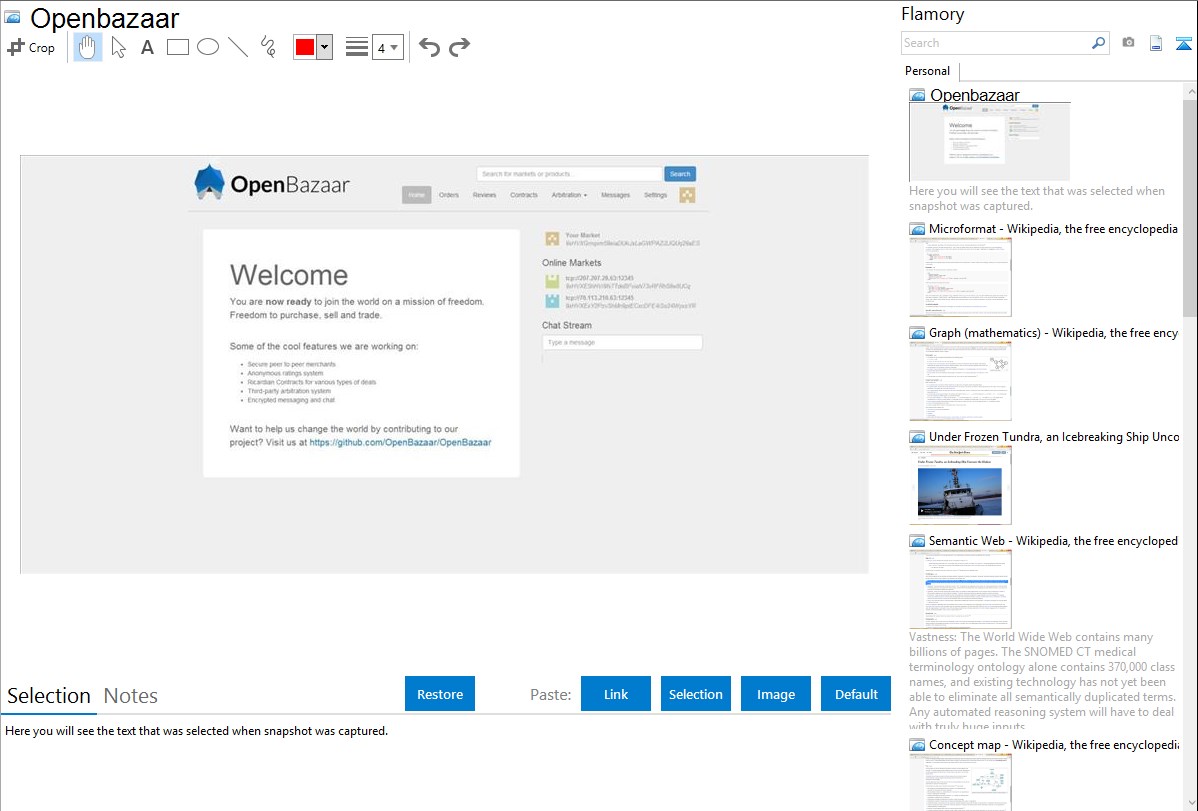
Task: Click the Concept map - Wikipedia title
Action: [1053, 744]
